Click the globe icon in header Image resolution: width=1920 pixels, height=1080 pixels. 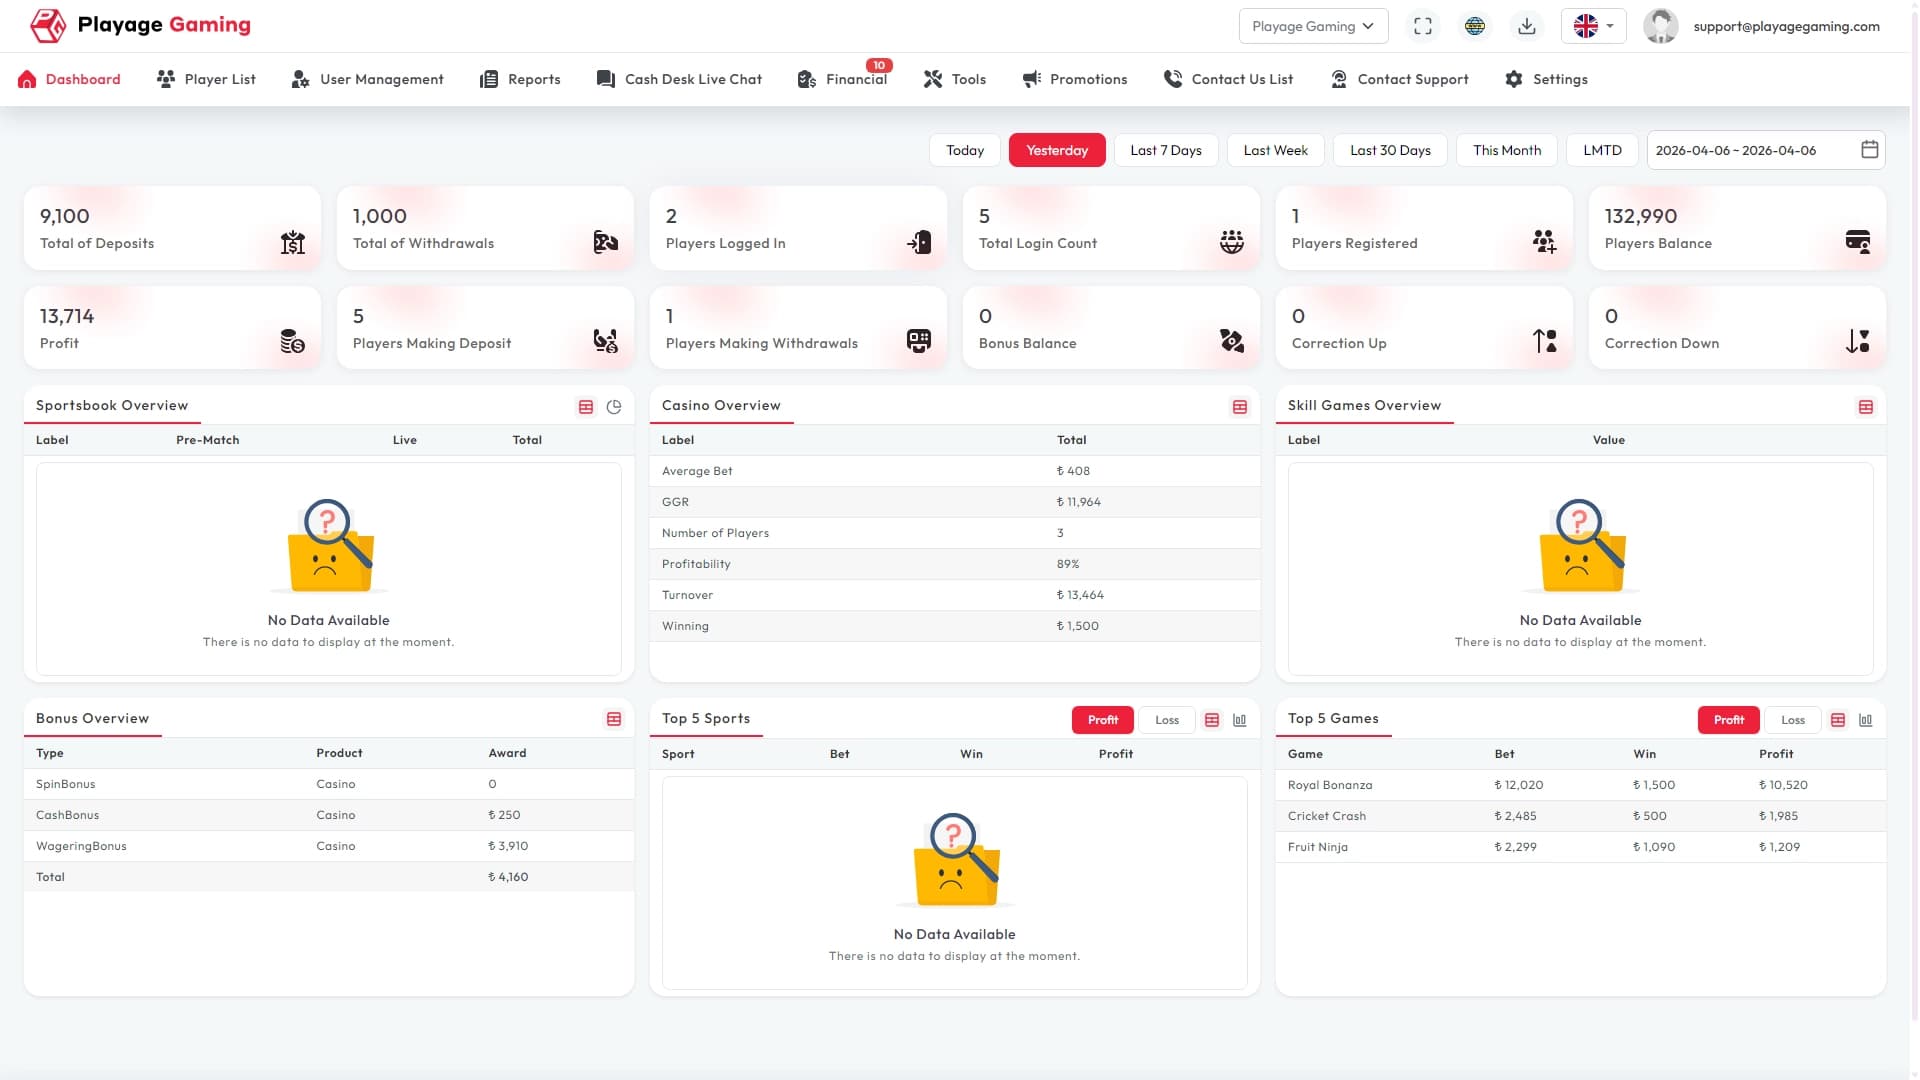pyautogui.click(x=1475, y=26)
